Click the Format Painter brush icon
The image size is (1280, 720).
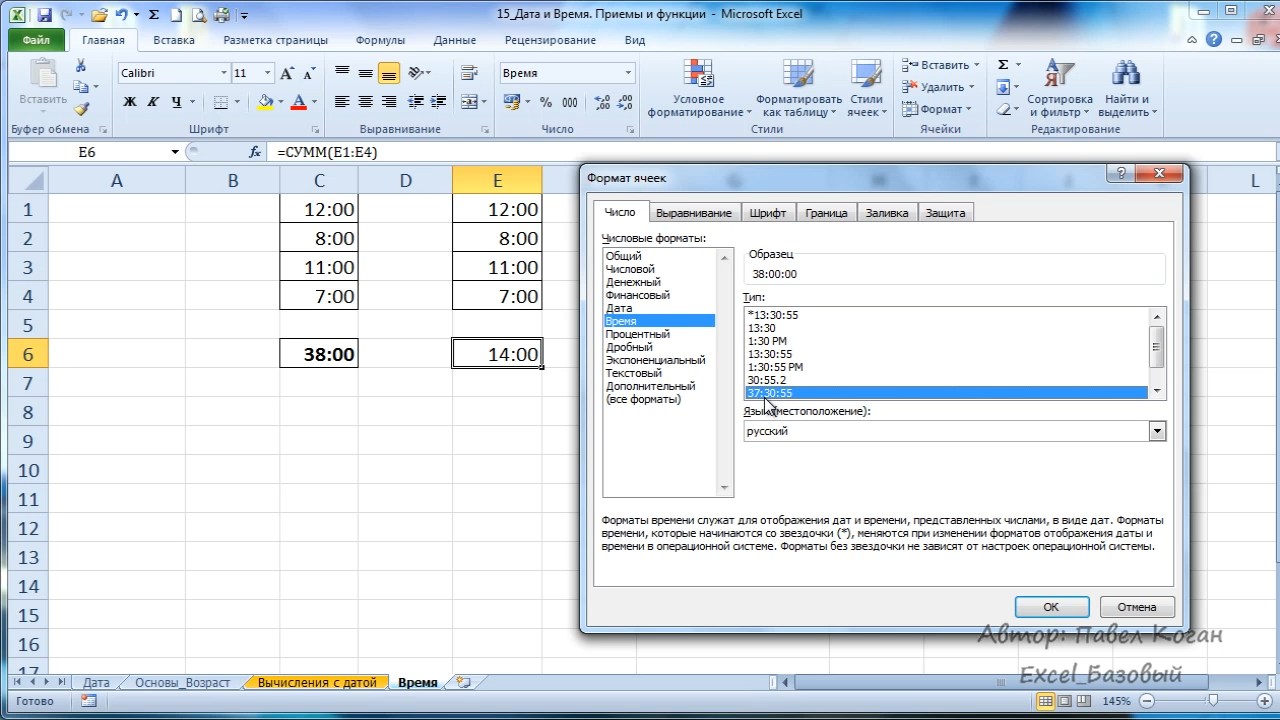81,110
